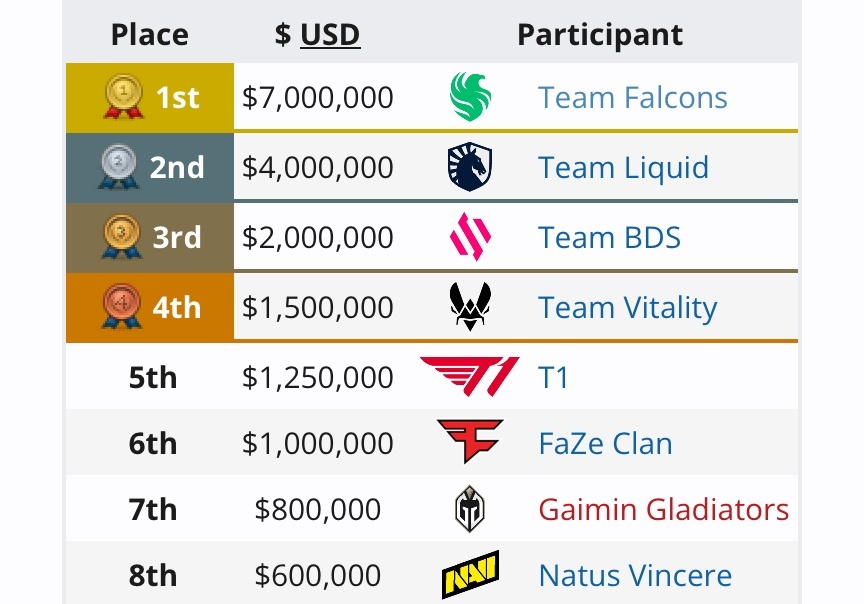This screenshot has width=864, height=604.
Task: Click the silver 2nd place medal
Action: [119, 167]
